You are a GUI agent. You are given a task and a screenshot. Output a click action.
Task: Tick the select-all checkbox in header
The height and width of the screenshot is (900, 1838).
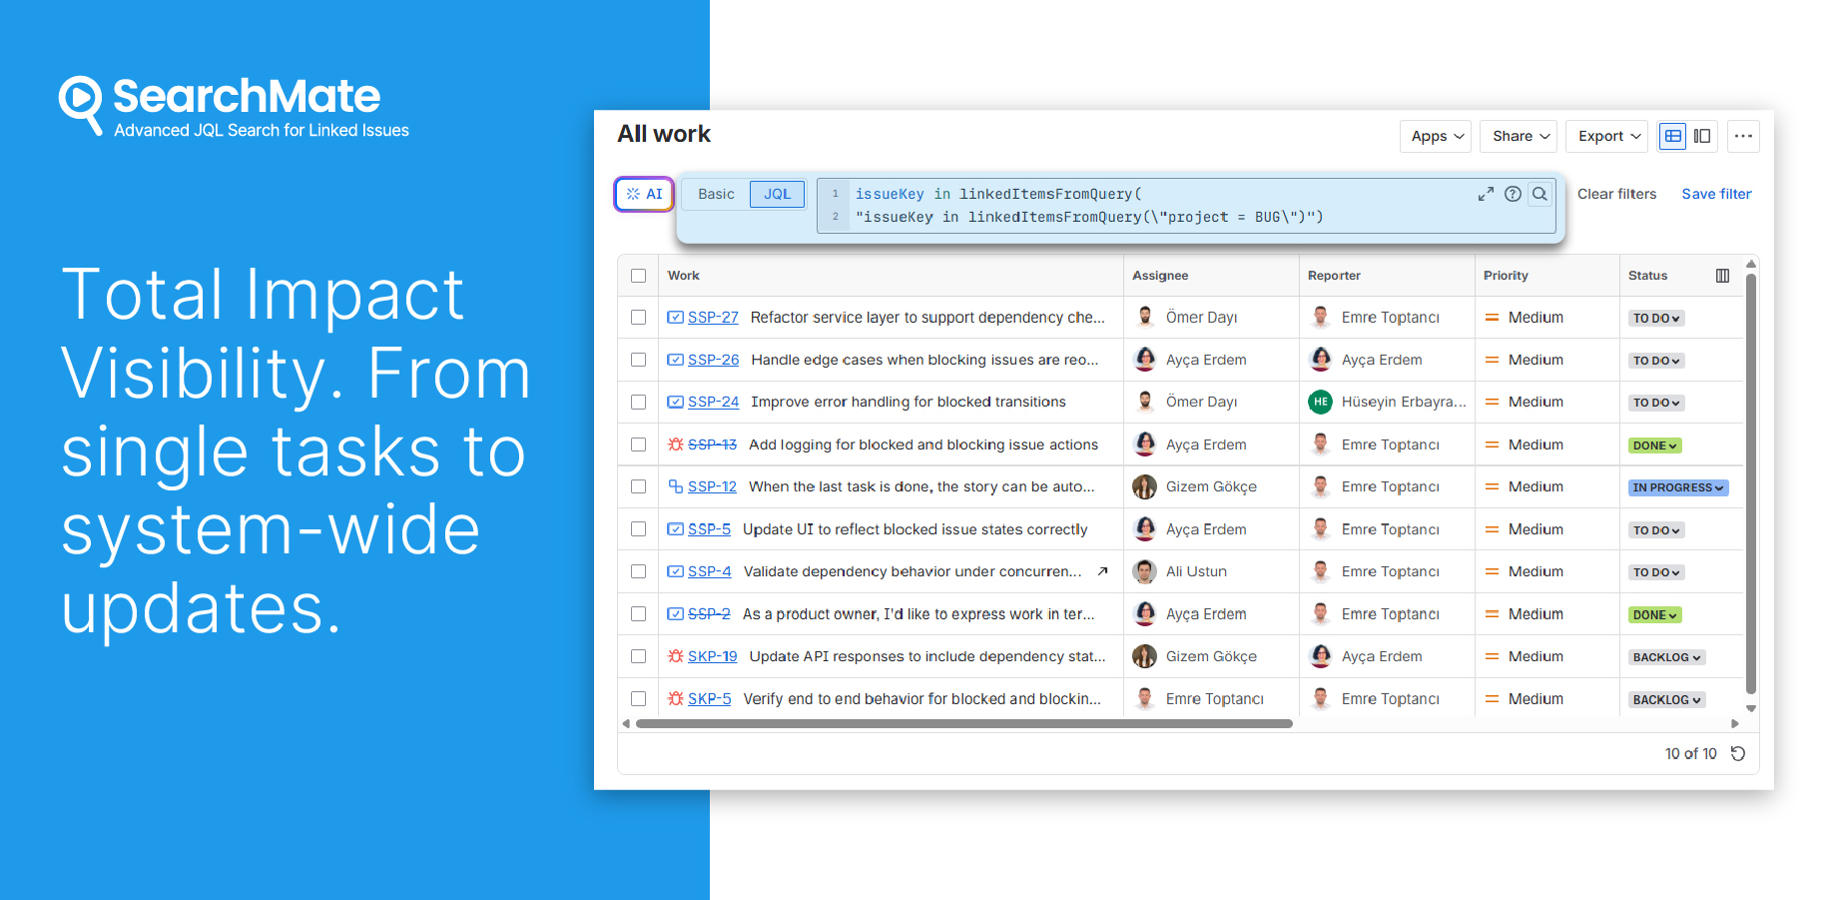coord(639,276)
